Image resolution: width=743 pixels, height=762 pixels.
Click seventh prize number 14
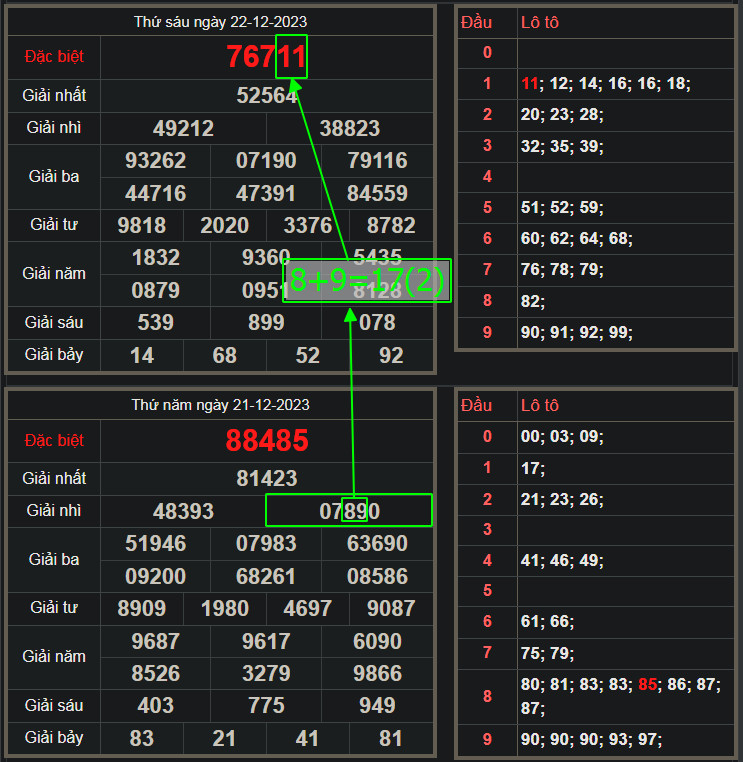click(x=142, y=355)
